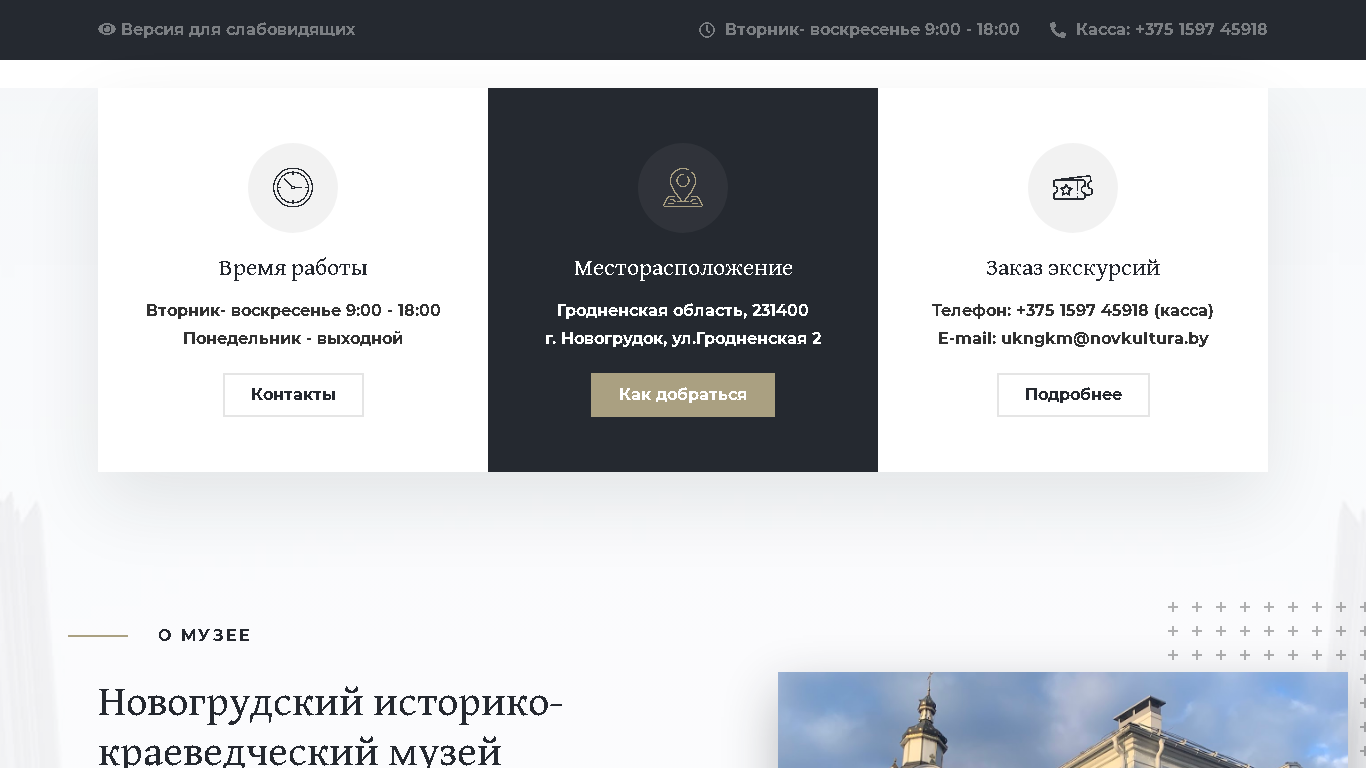Click the Новогрудский историко-краеведческий музей title
Screen dimensions: 1366x768
click(x=330, y=726)
